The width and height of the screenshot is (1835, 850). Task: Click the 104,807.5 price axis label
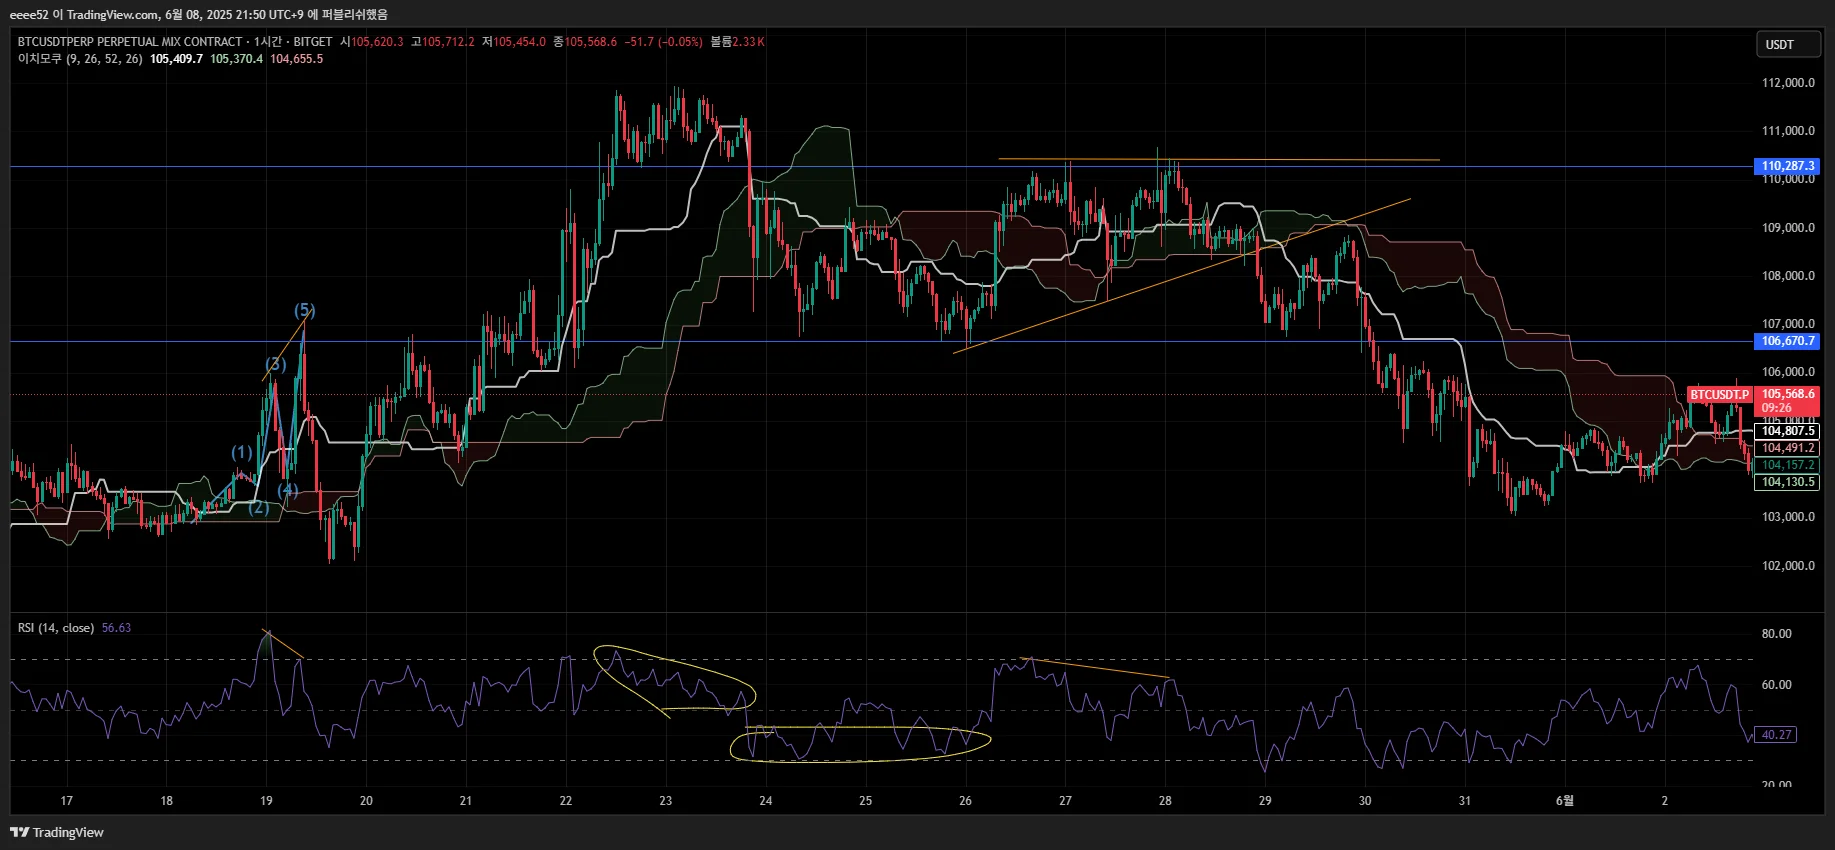tap(1787, 431)
